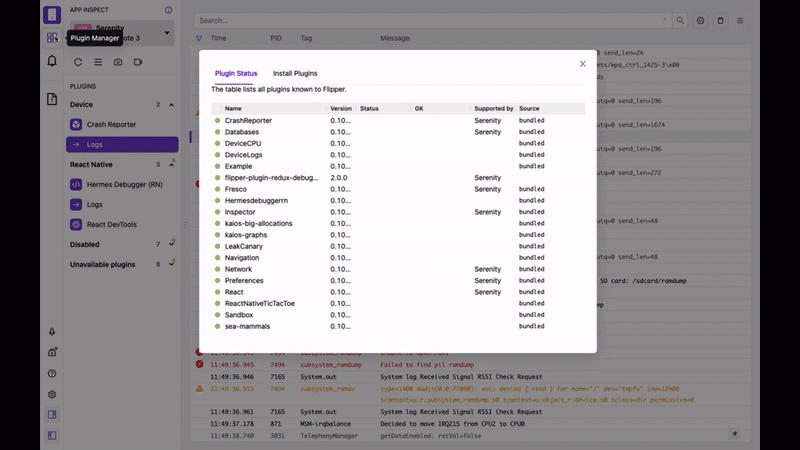Select the Databases plugin row

(x=398, y=132)
